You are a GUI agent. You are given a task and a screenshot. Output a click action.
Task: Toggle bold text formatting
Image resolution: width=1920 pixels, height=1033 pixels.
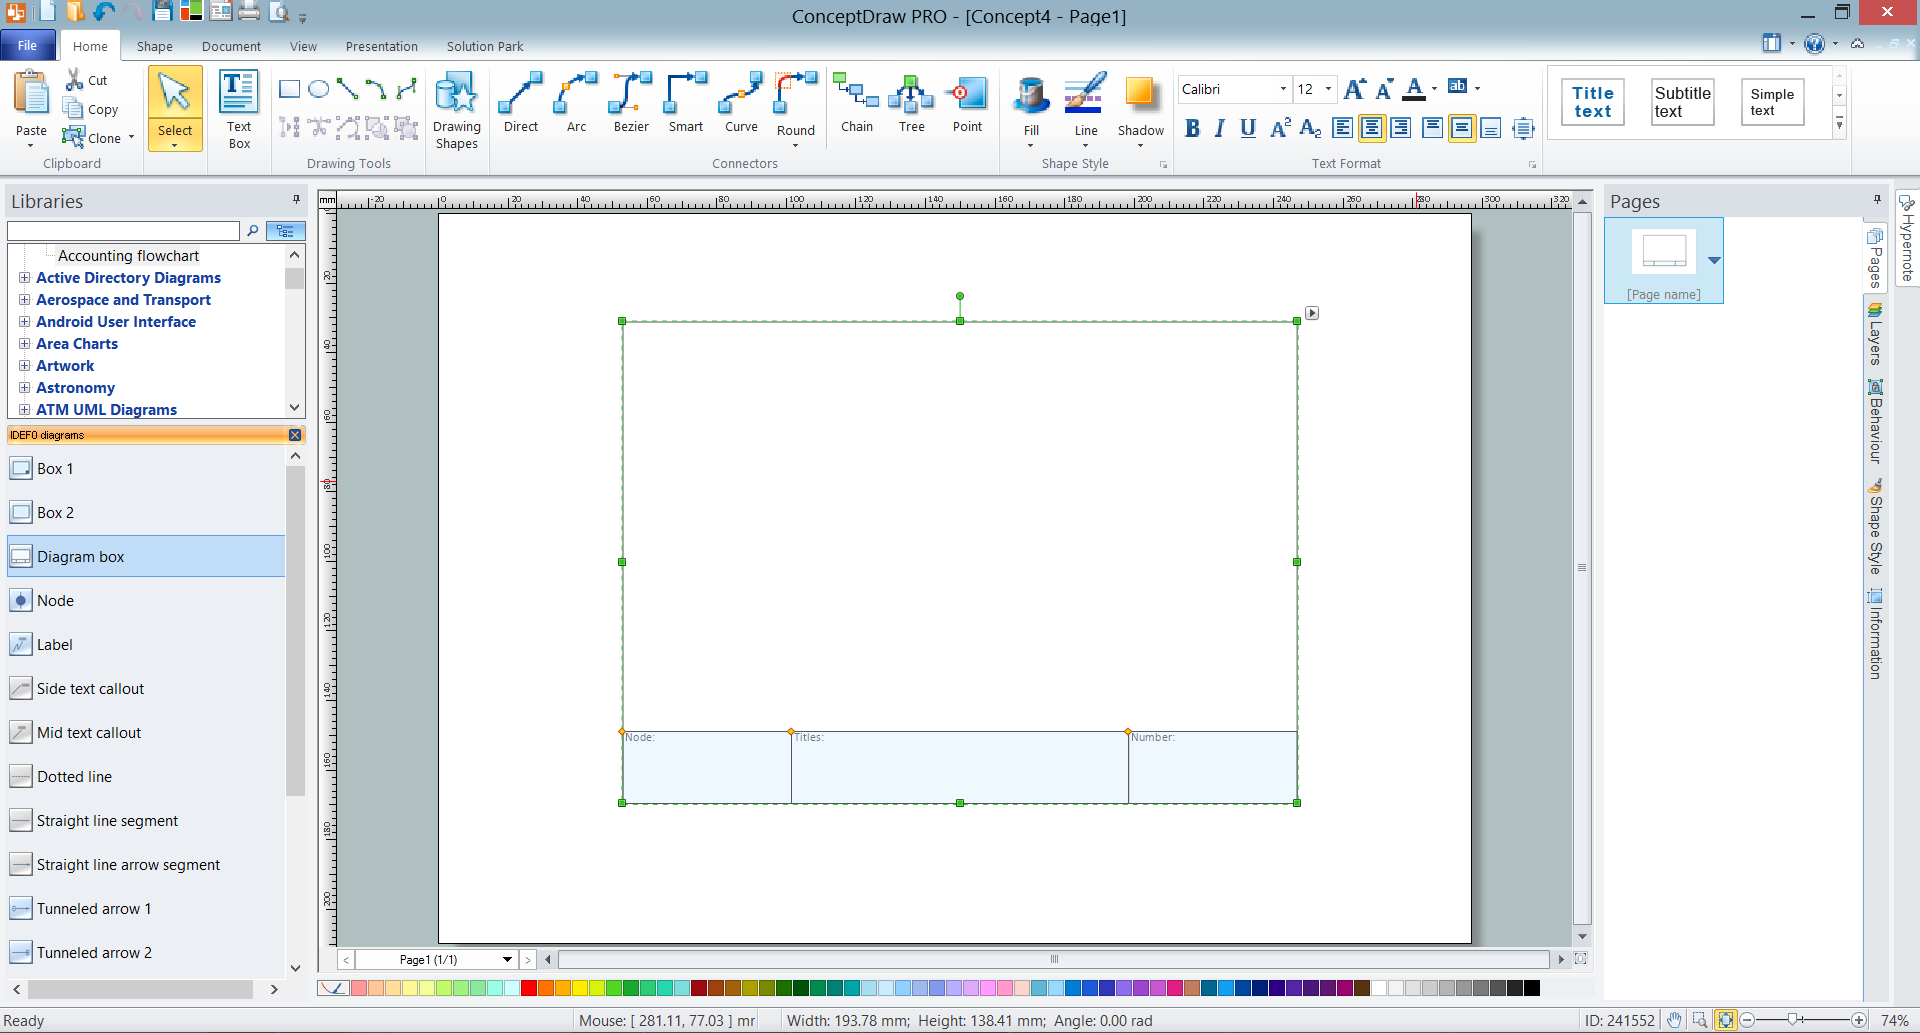pyautogui.click(x=1192, y=128)
